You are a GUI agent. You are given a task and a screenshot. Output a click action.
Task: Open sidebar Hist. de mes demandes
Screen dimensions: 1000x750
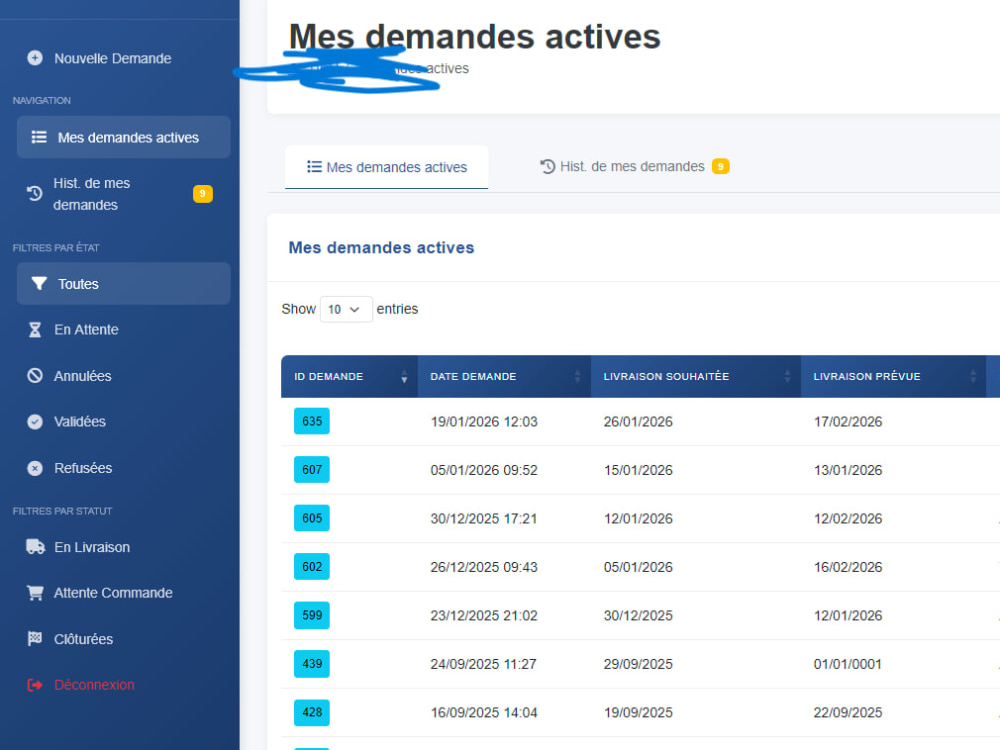[x=91, y=194]
